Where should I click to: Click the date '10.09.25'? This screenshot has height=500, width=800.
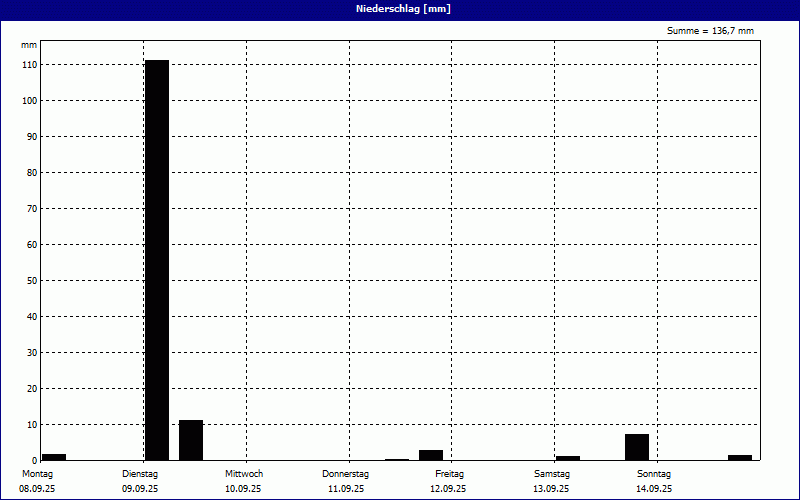point(243,489)
